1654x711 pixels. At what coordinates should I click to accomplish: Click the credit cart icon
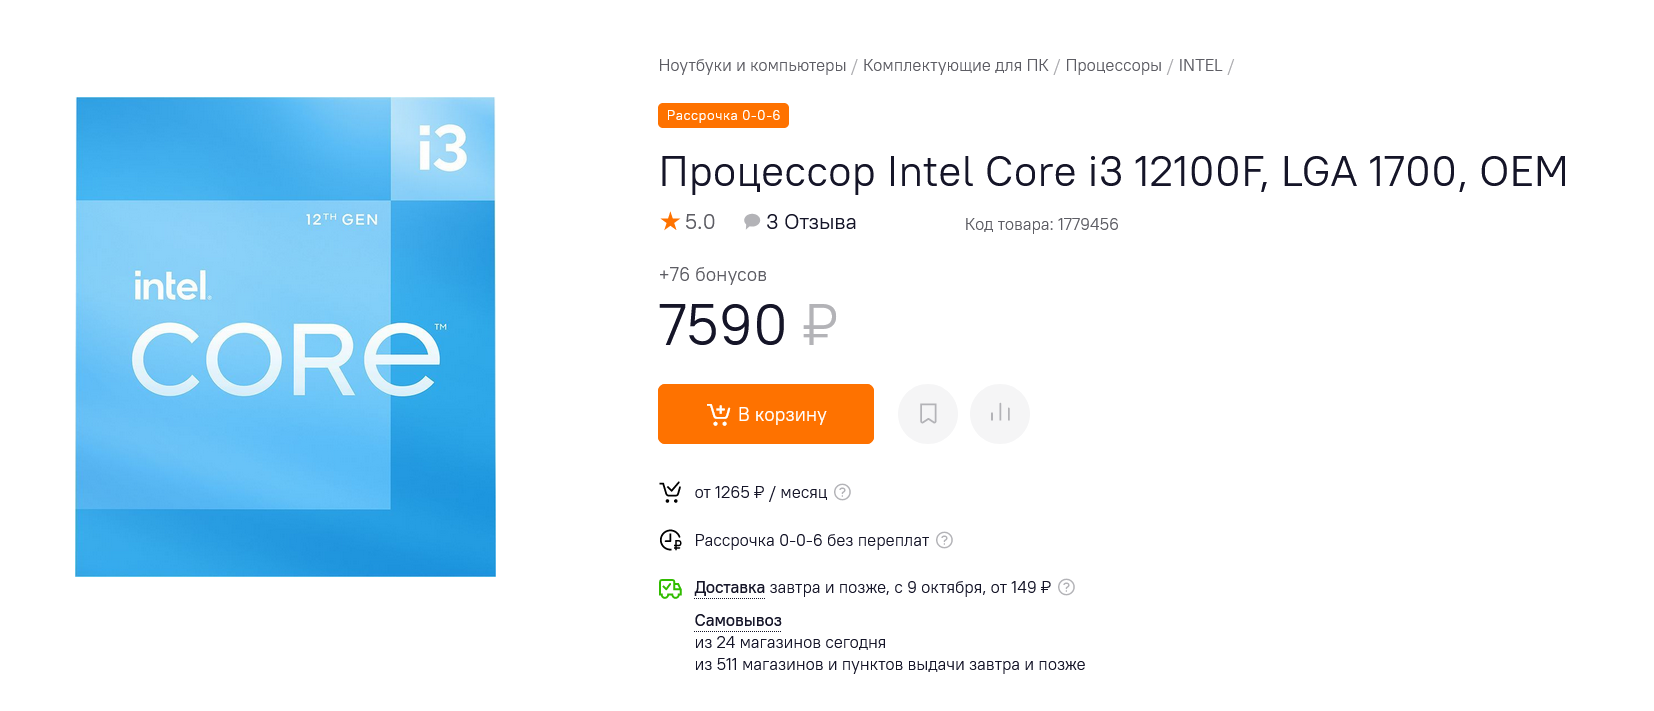(x=670, y=492)
